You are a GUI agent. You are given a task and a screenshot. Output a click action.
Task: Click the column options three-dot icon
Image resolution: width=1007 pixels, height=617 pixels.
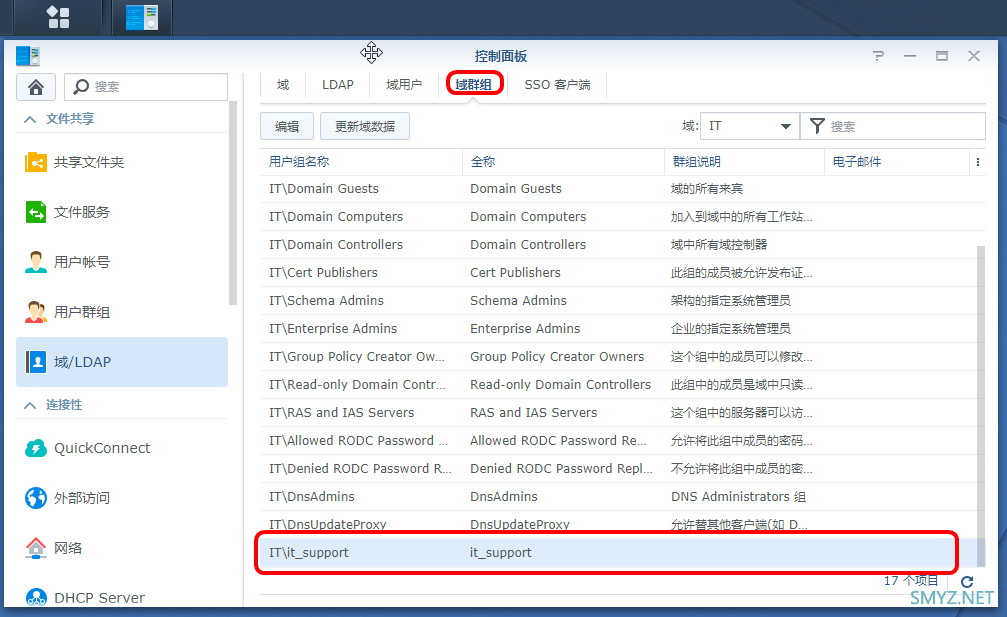977,162
